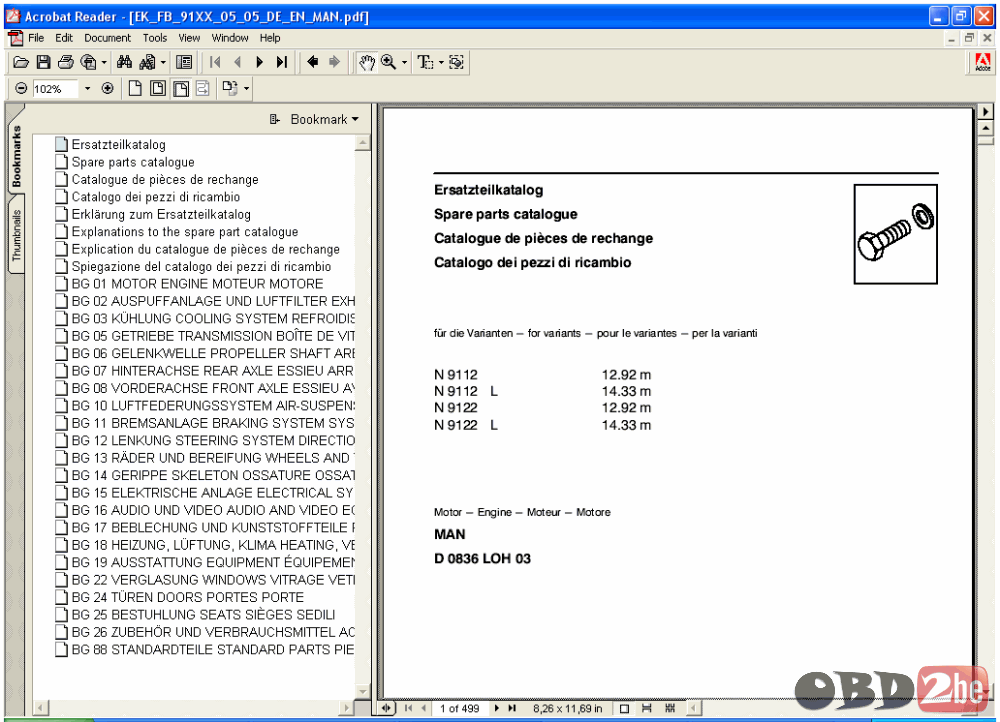Toggle the navigation pane toolbar icon

pyautogui.click(x=184, y=62)
